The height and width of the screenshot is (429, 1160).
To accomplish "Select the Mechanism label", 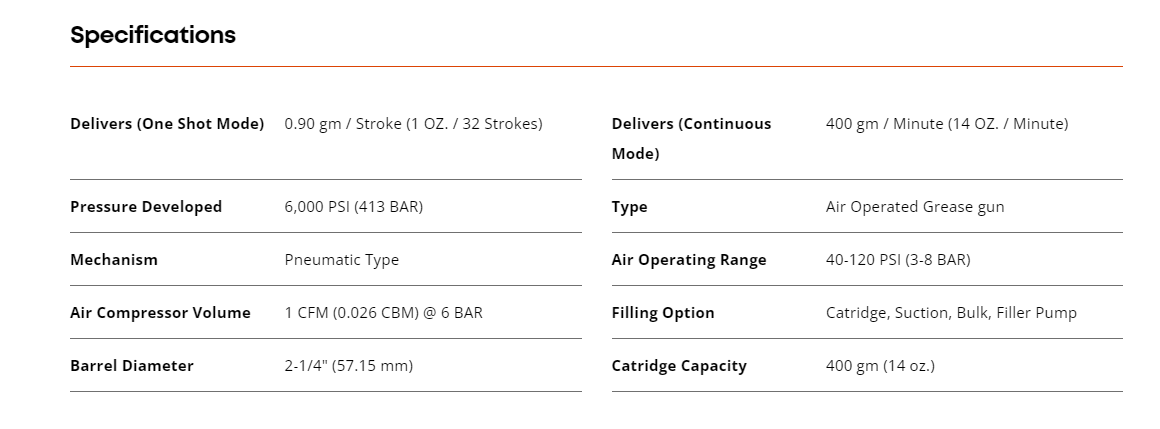I will pyautogui.click(x=114, y=260).
